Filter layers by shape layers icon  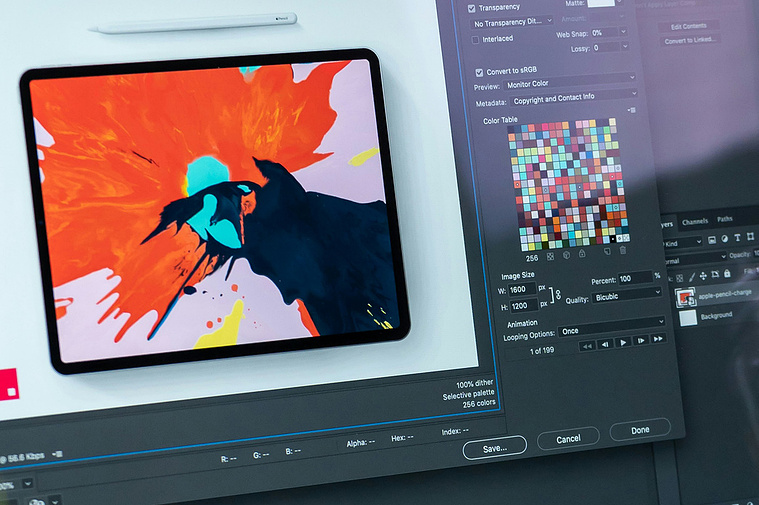[750, 236]
